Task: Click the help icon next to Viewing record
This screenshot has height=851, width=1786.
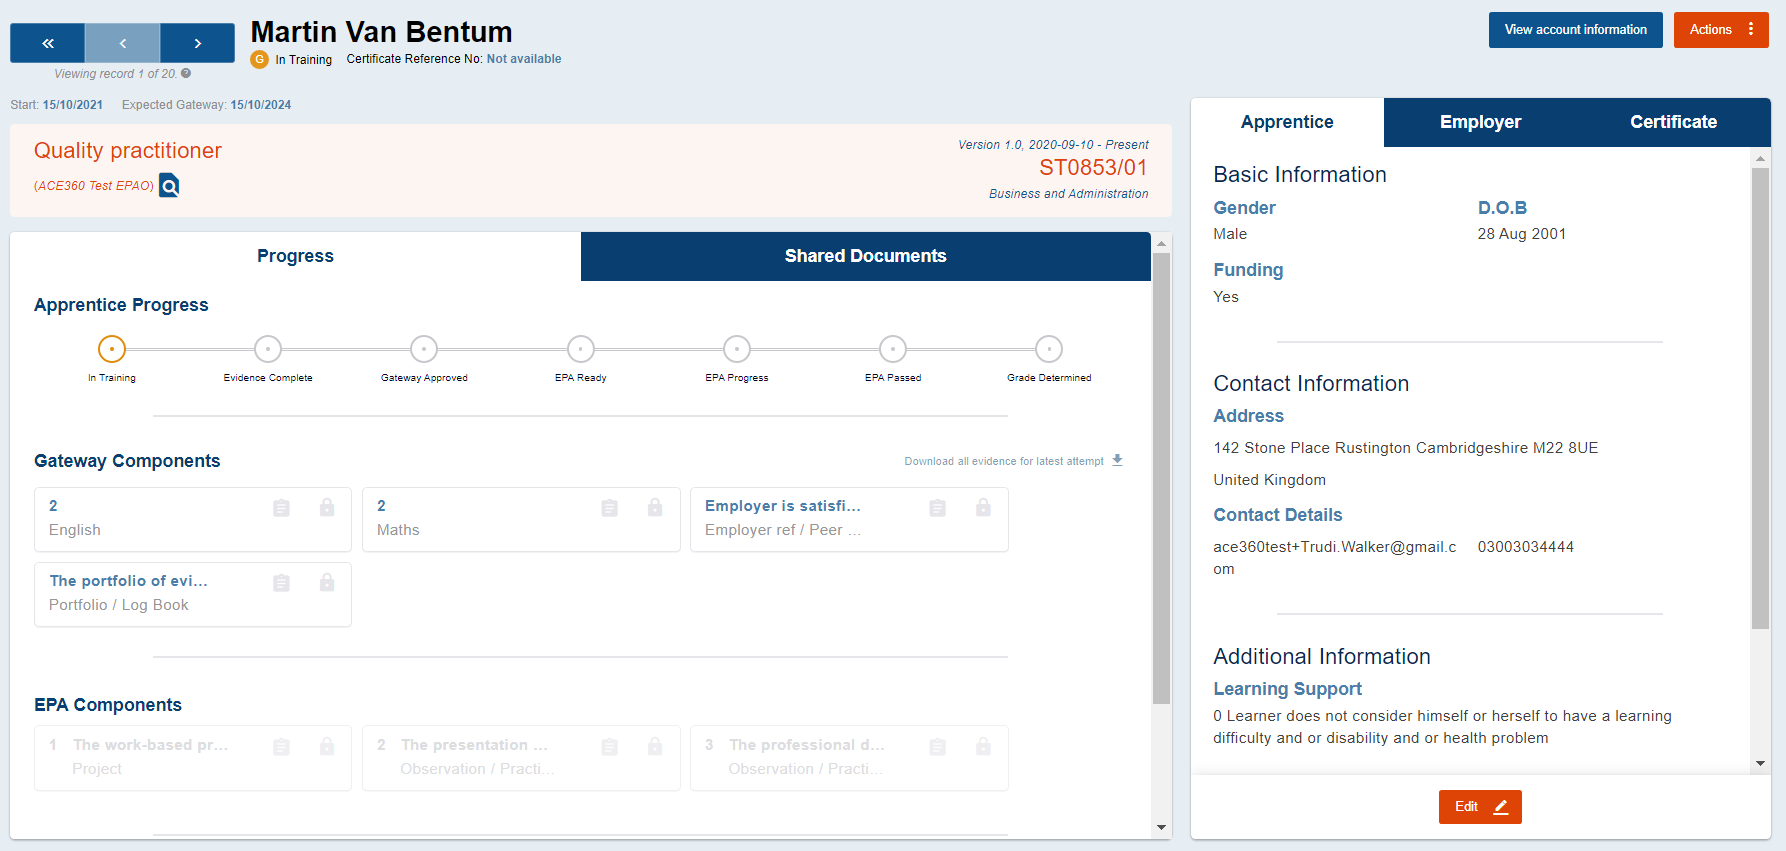Action: click(x=186, y=73)
